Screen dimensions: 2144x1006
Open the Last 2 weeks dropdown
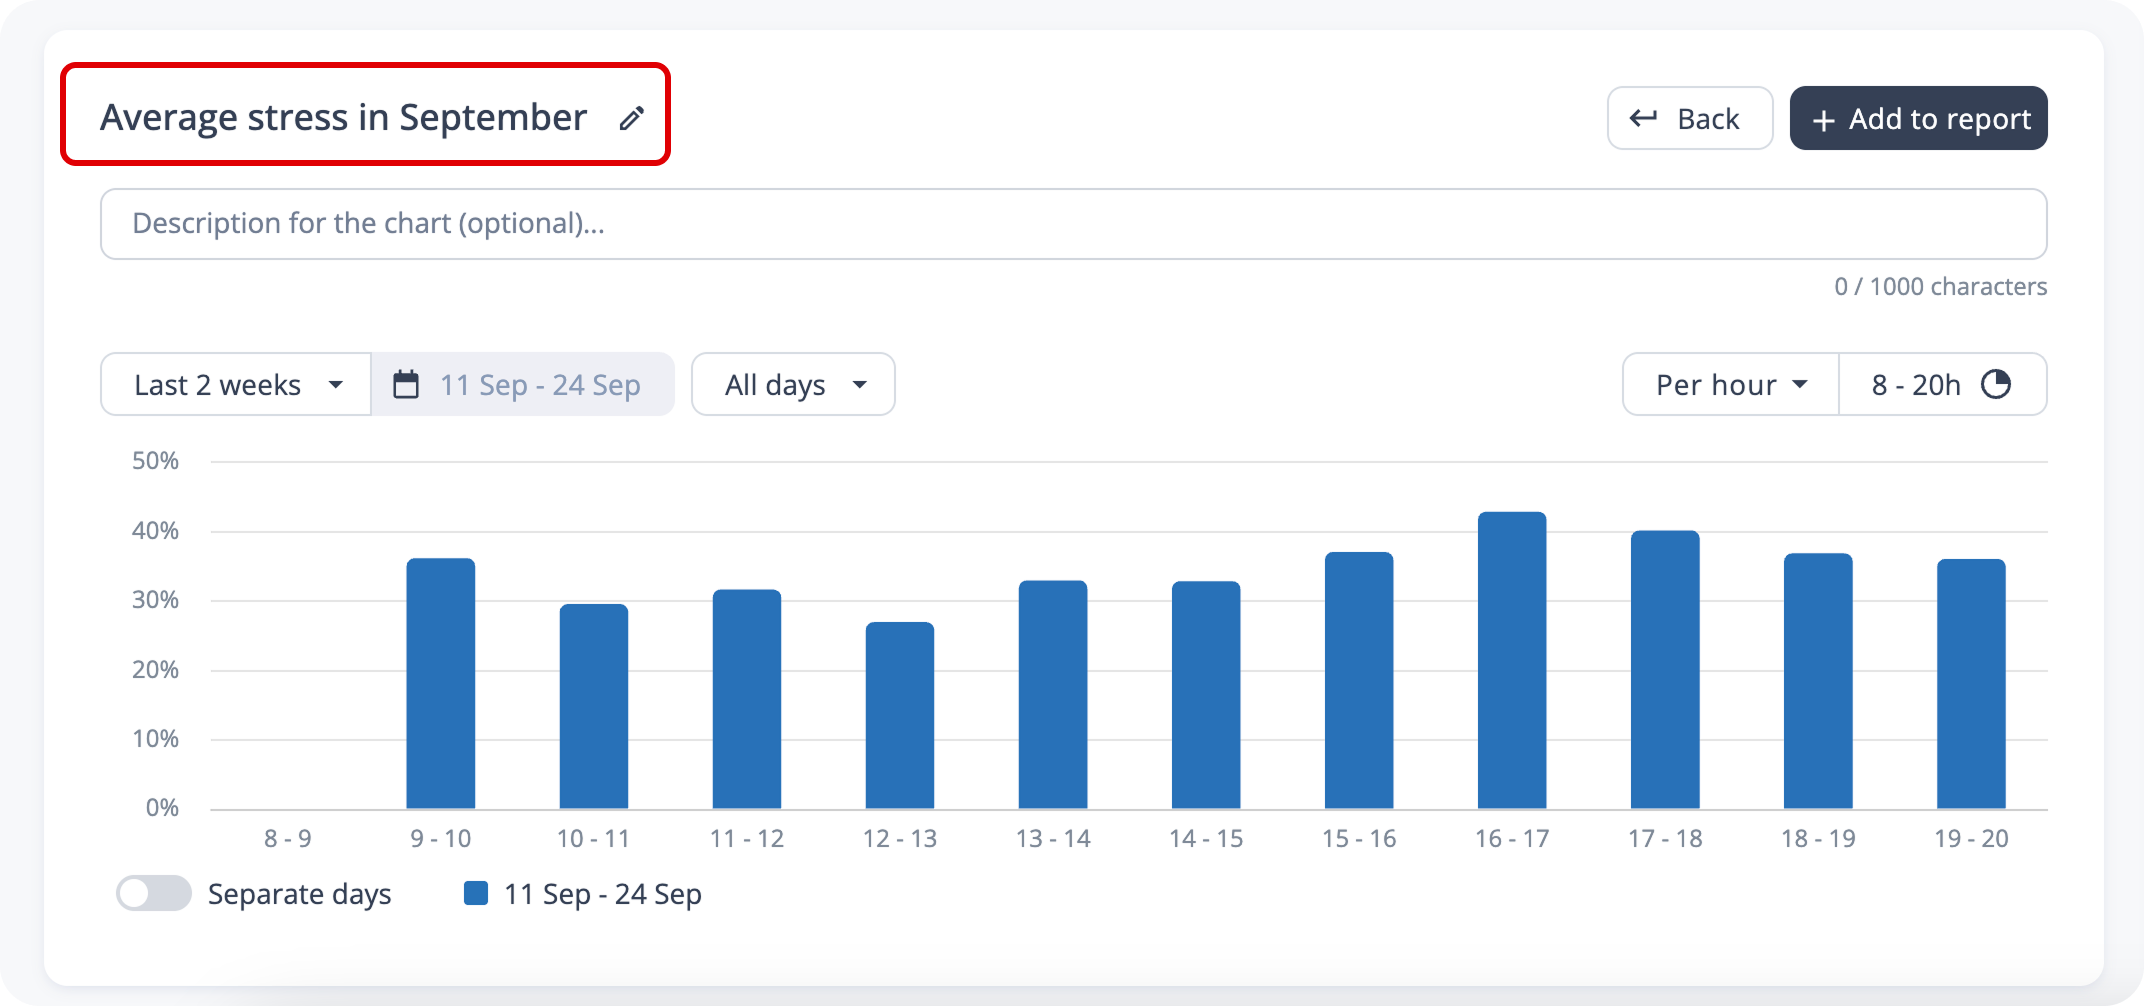[x=236, y=385]
